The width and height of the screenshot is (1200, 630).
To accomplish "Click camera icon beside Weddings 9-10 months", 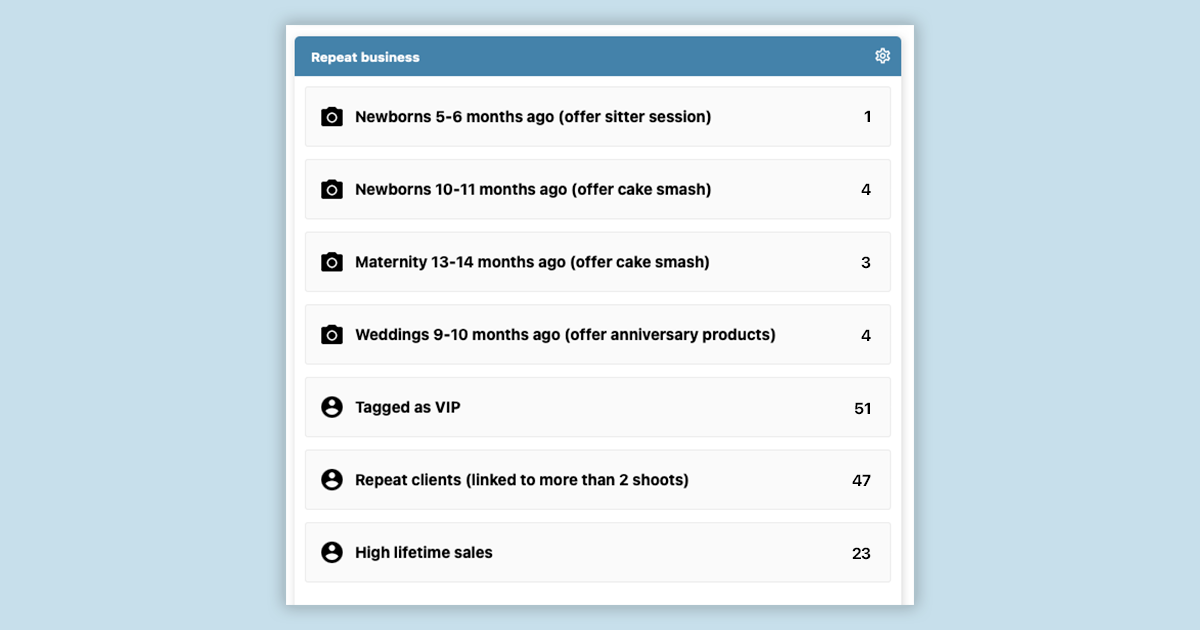I will [332, 335].
